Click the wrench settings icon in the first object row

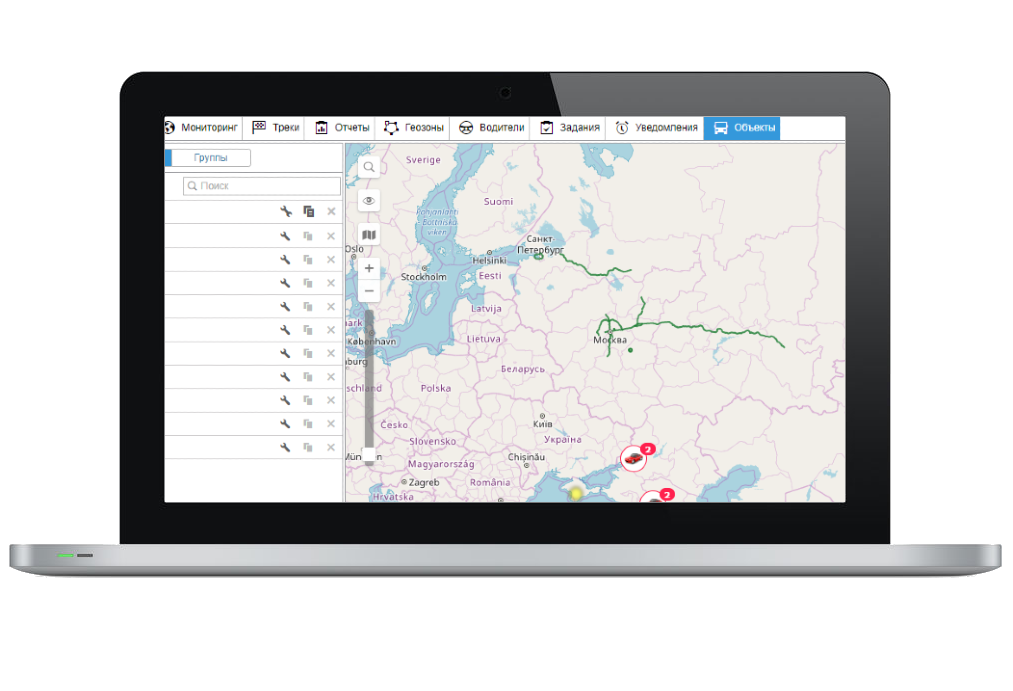[x=286, y=212]
